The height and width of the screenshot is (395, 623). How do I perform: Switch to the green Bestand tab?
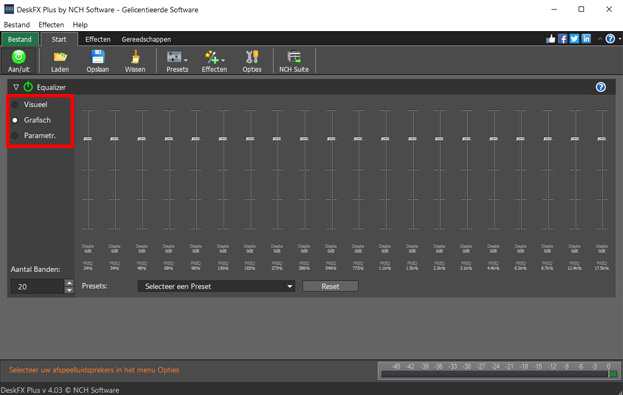(19, 39)
